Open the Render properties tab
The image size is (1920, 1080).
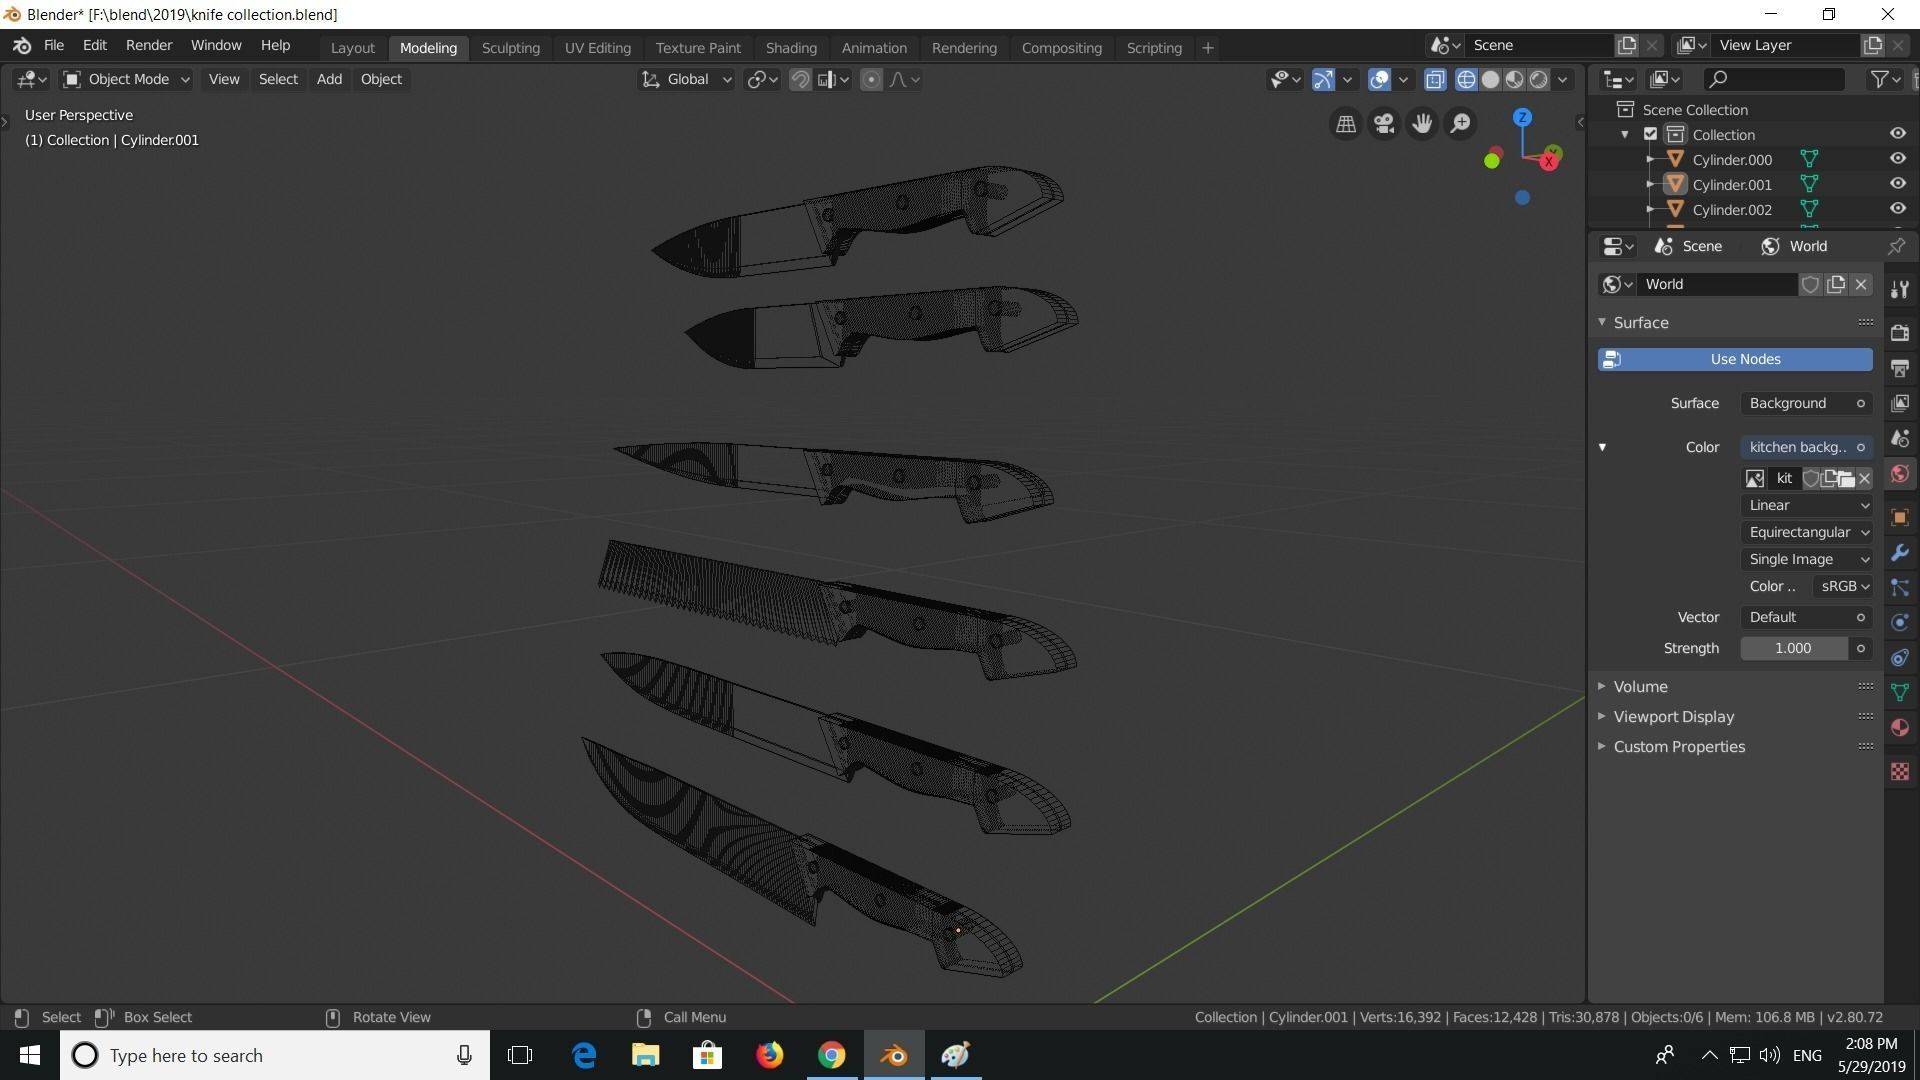pyautogui.click(x=1900, y=333)
